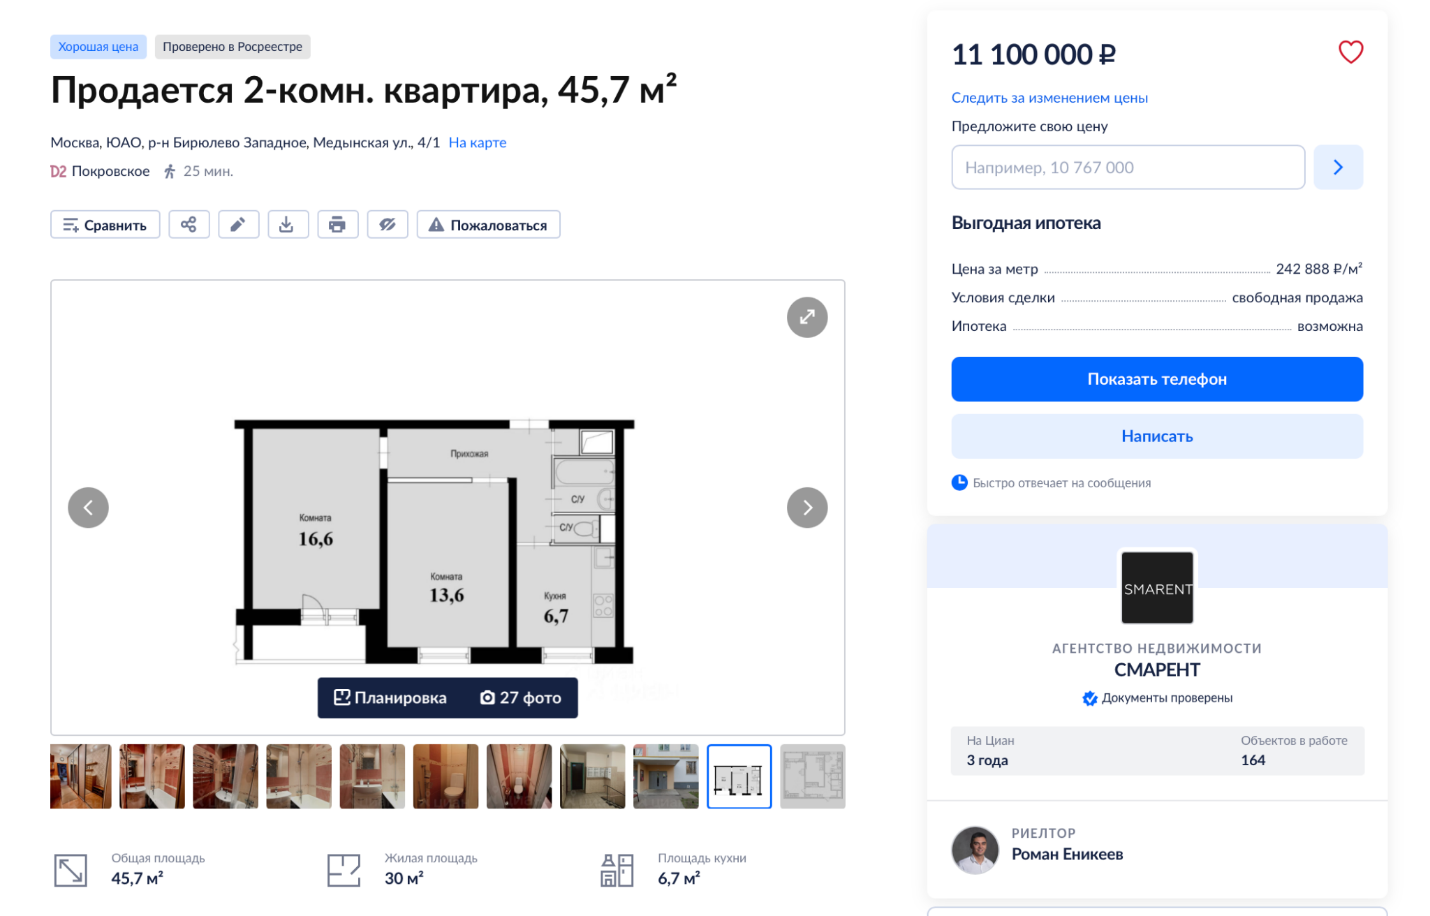The image size is (1430, 916).
Task: Click the Написать message button
Action: pyautogui.click(x=1157, y=436)
